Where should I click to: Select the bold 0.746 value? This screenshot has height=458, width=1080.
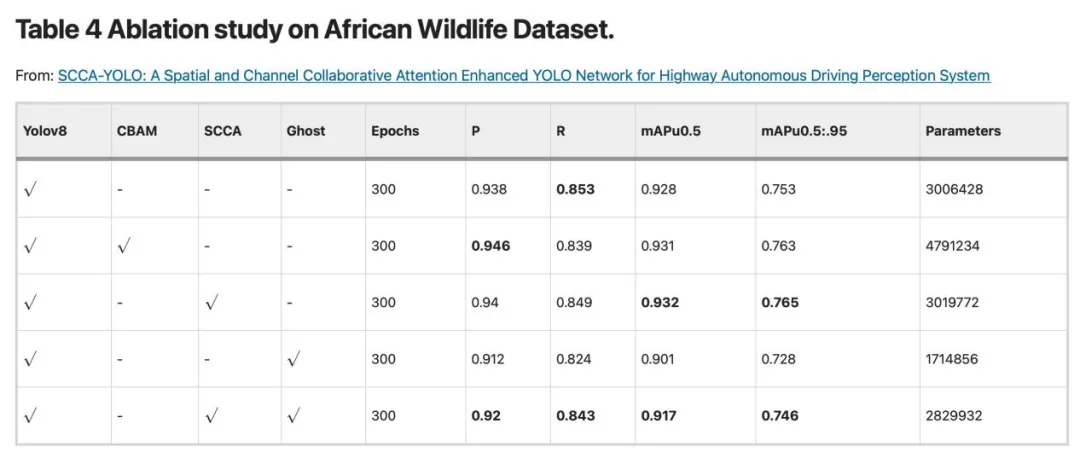pos(780,416)
